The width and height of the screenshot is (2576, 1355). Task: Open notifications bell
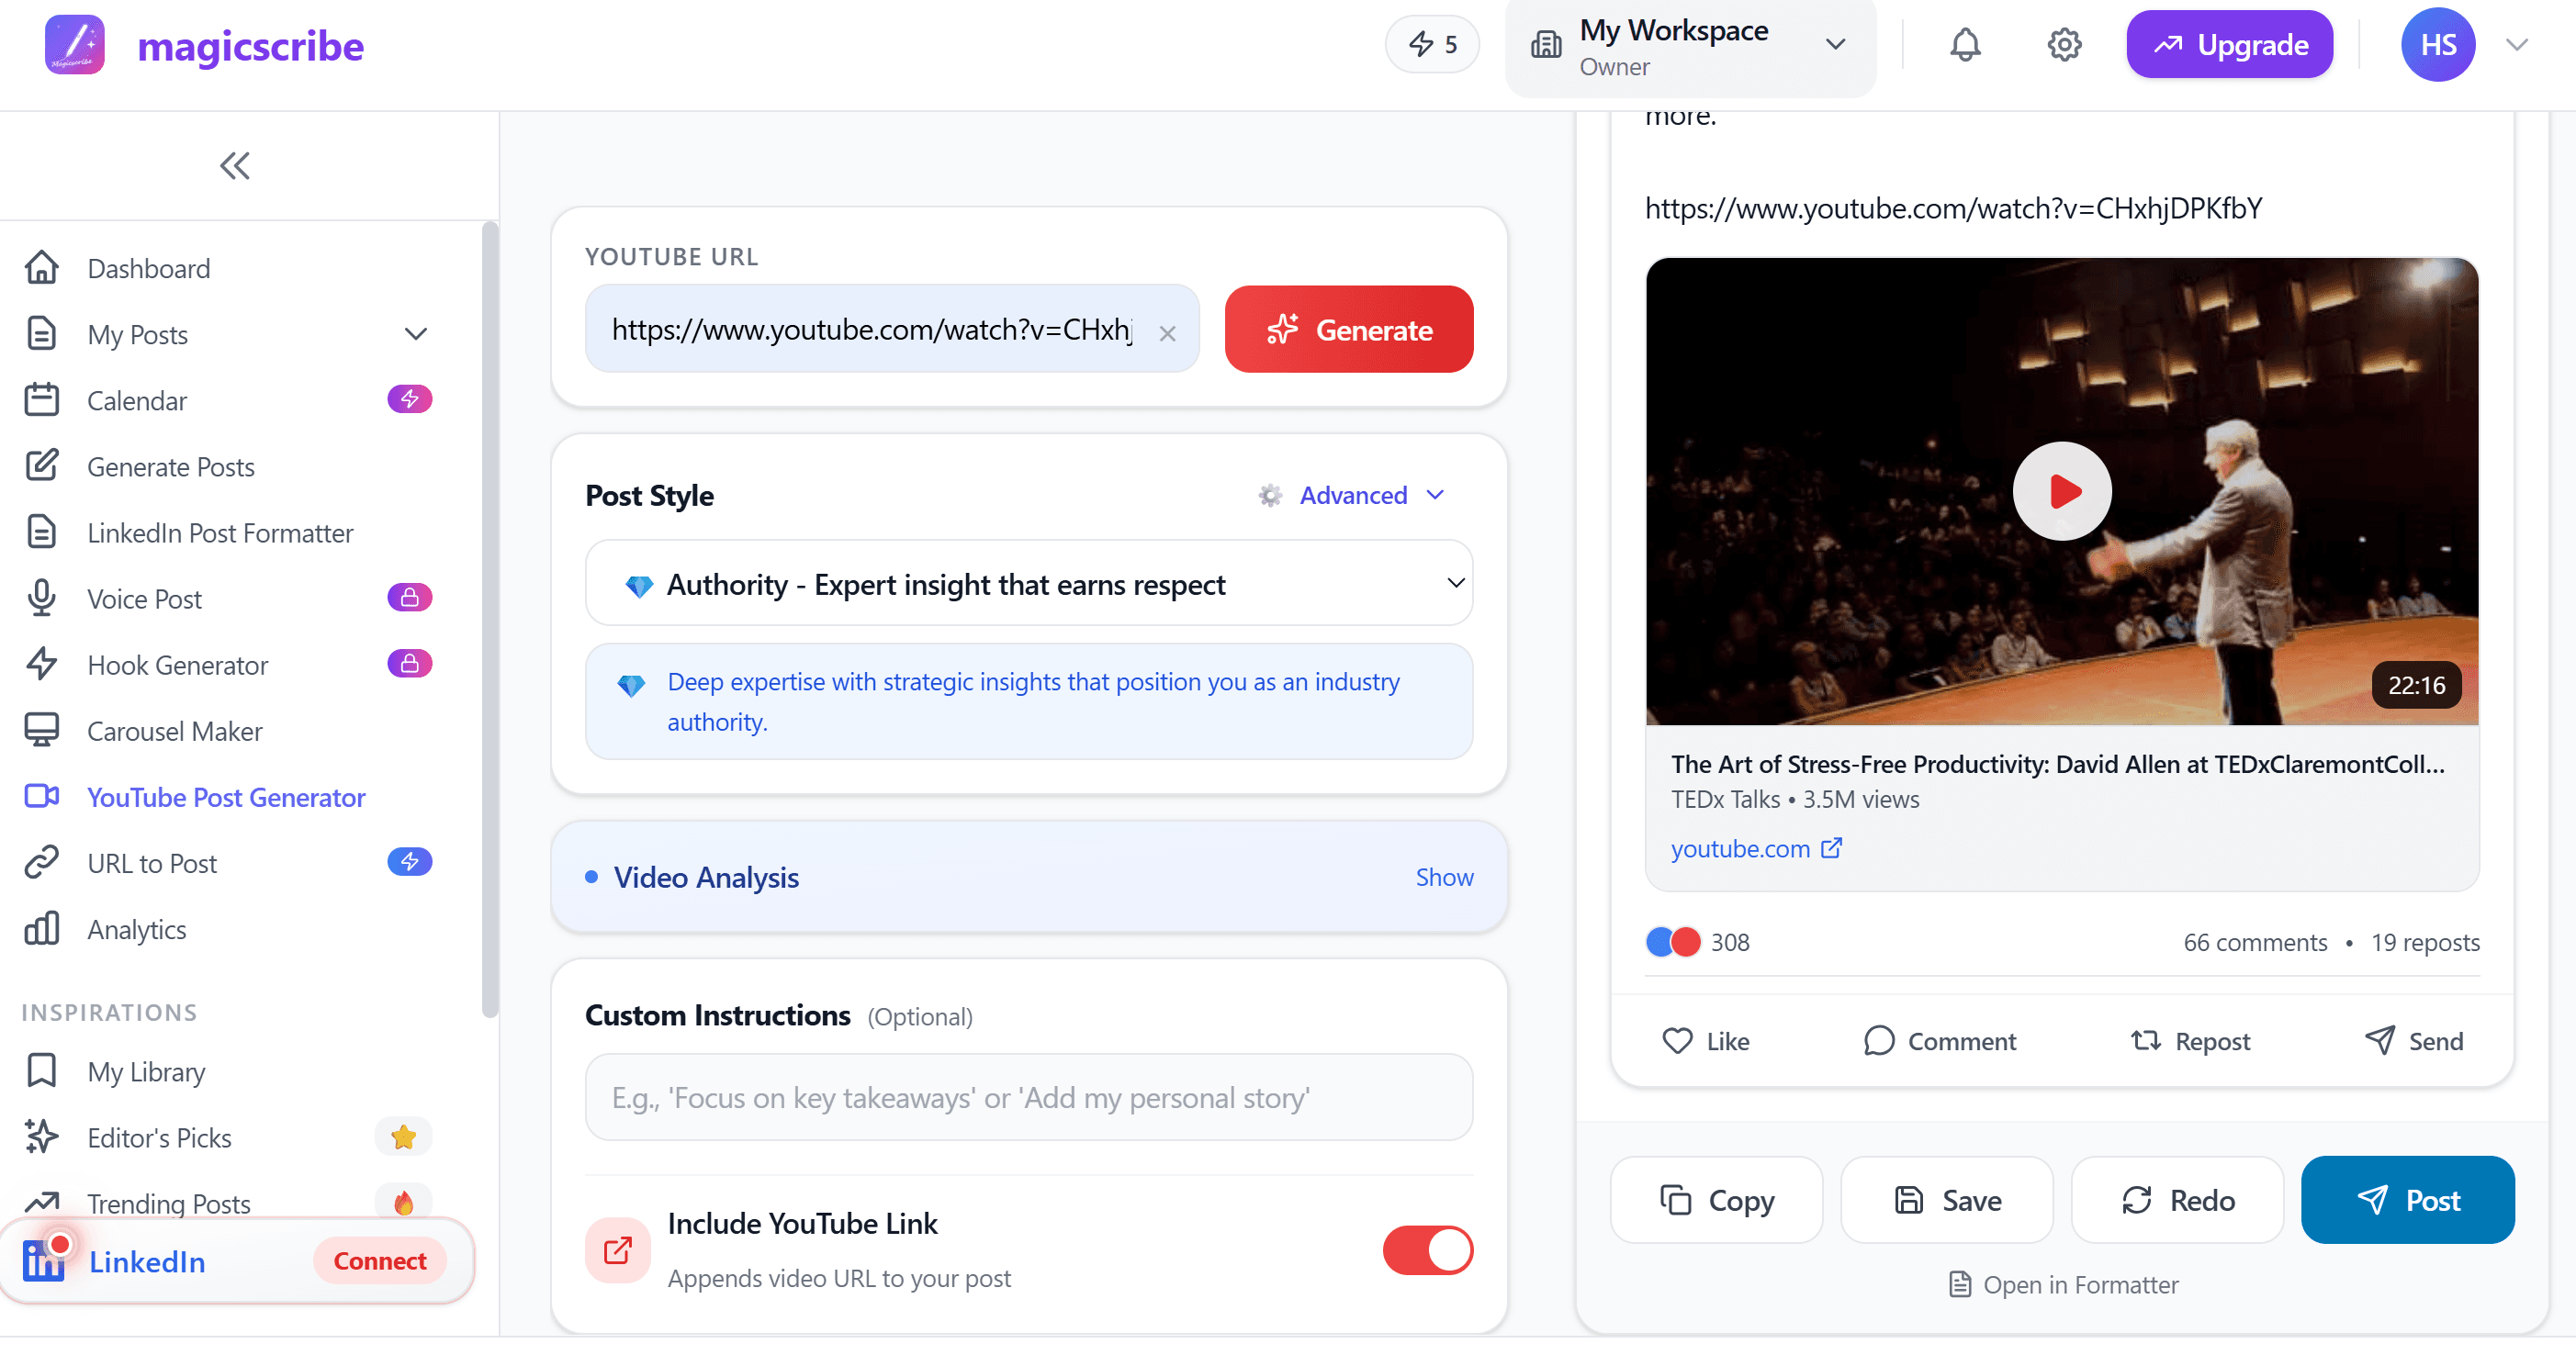(x=1965, y=44)
